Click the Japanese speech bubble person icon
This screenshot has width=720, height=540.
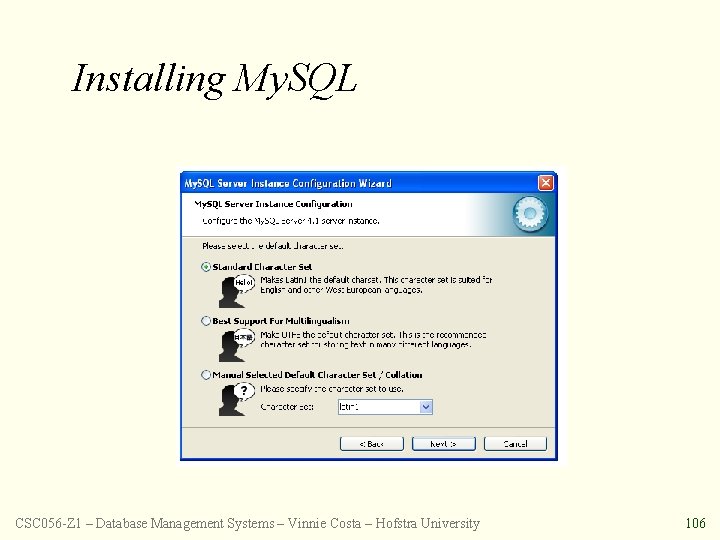pos(236,345)
